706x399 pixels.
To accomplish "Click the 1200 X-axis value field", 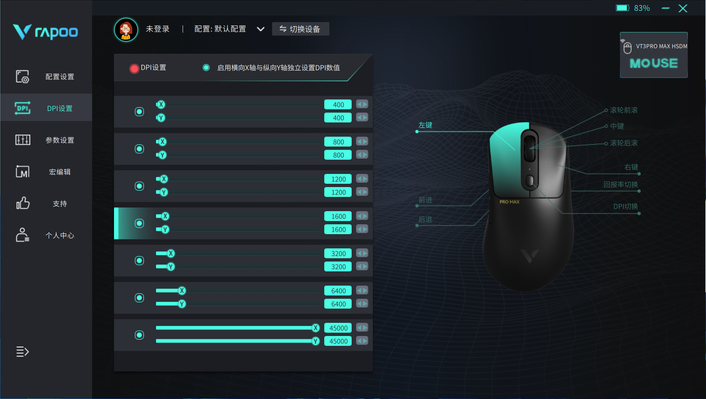I will tap(338, 179).
